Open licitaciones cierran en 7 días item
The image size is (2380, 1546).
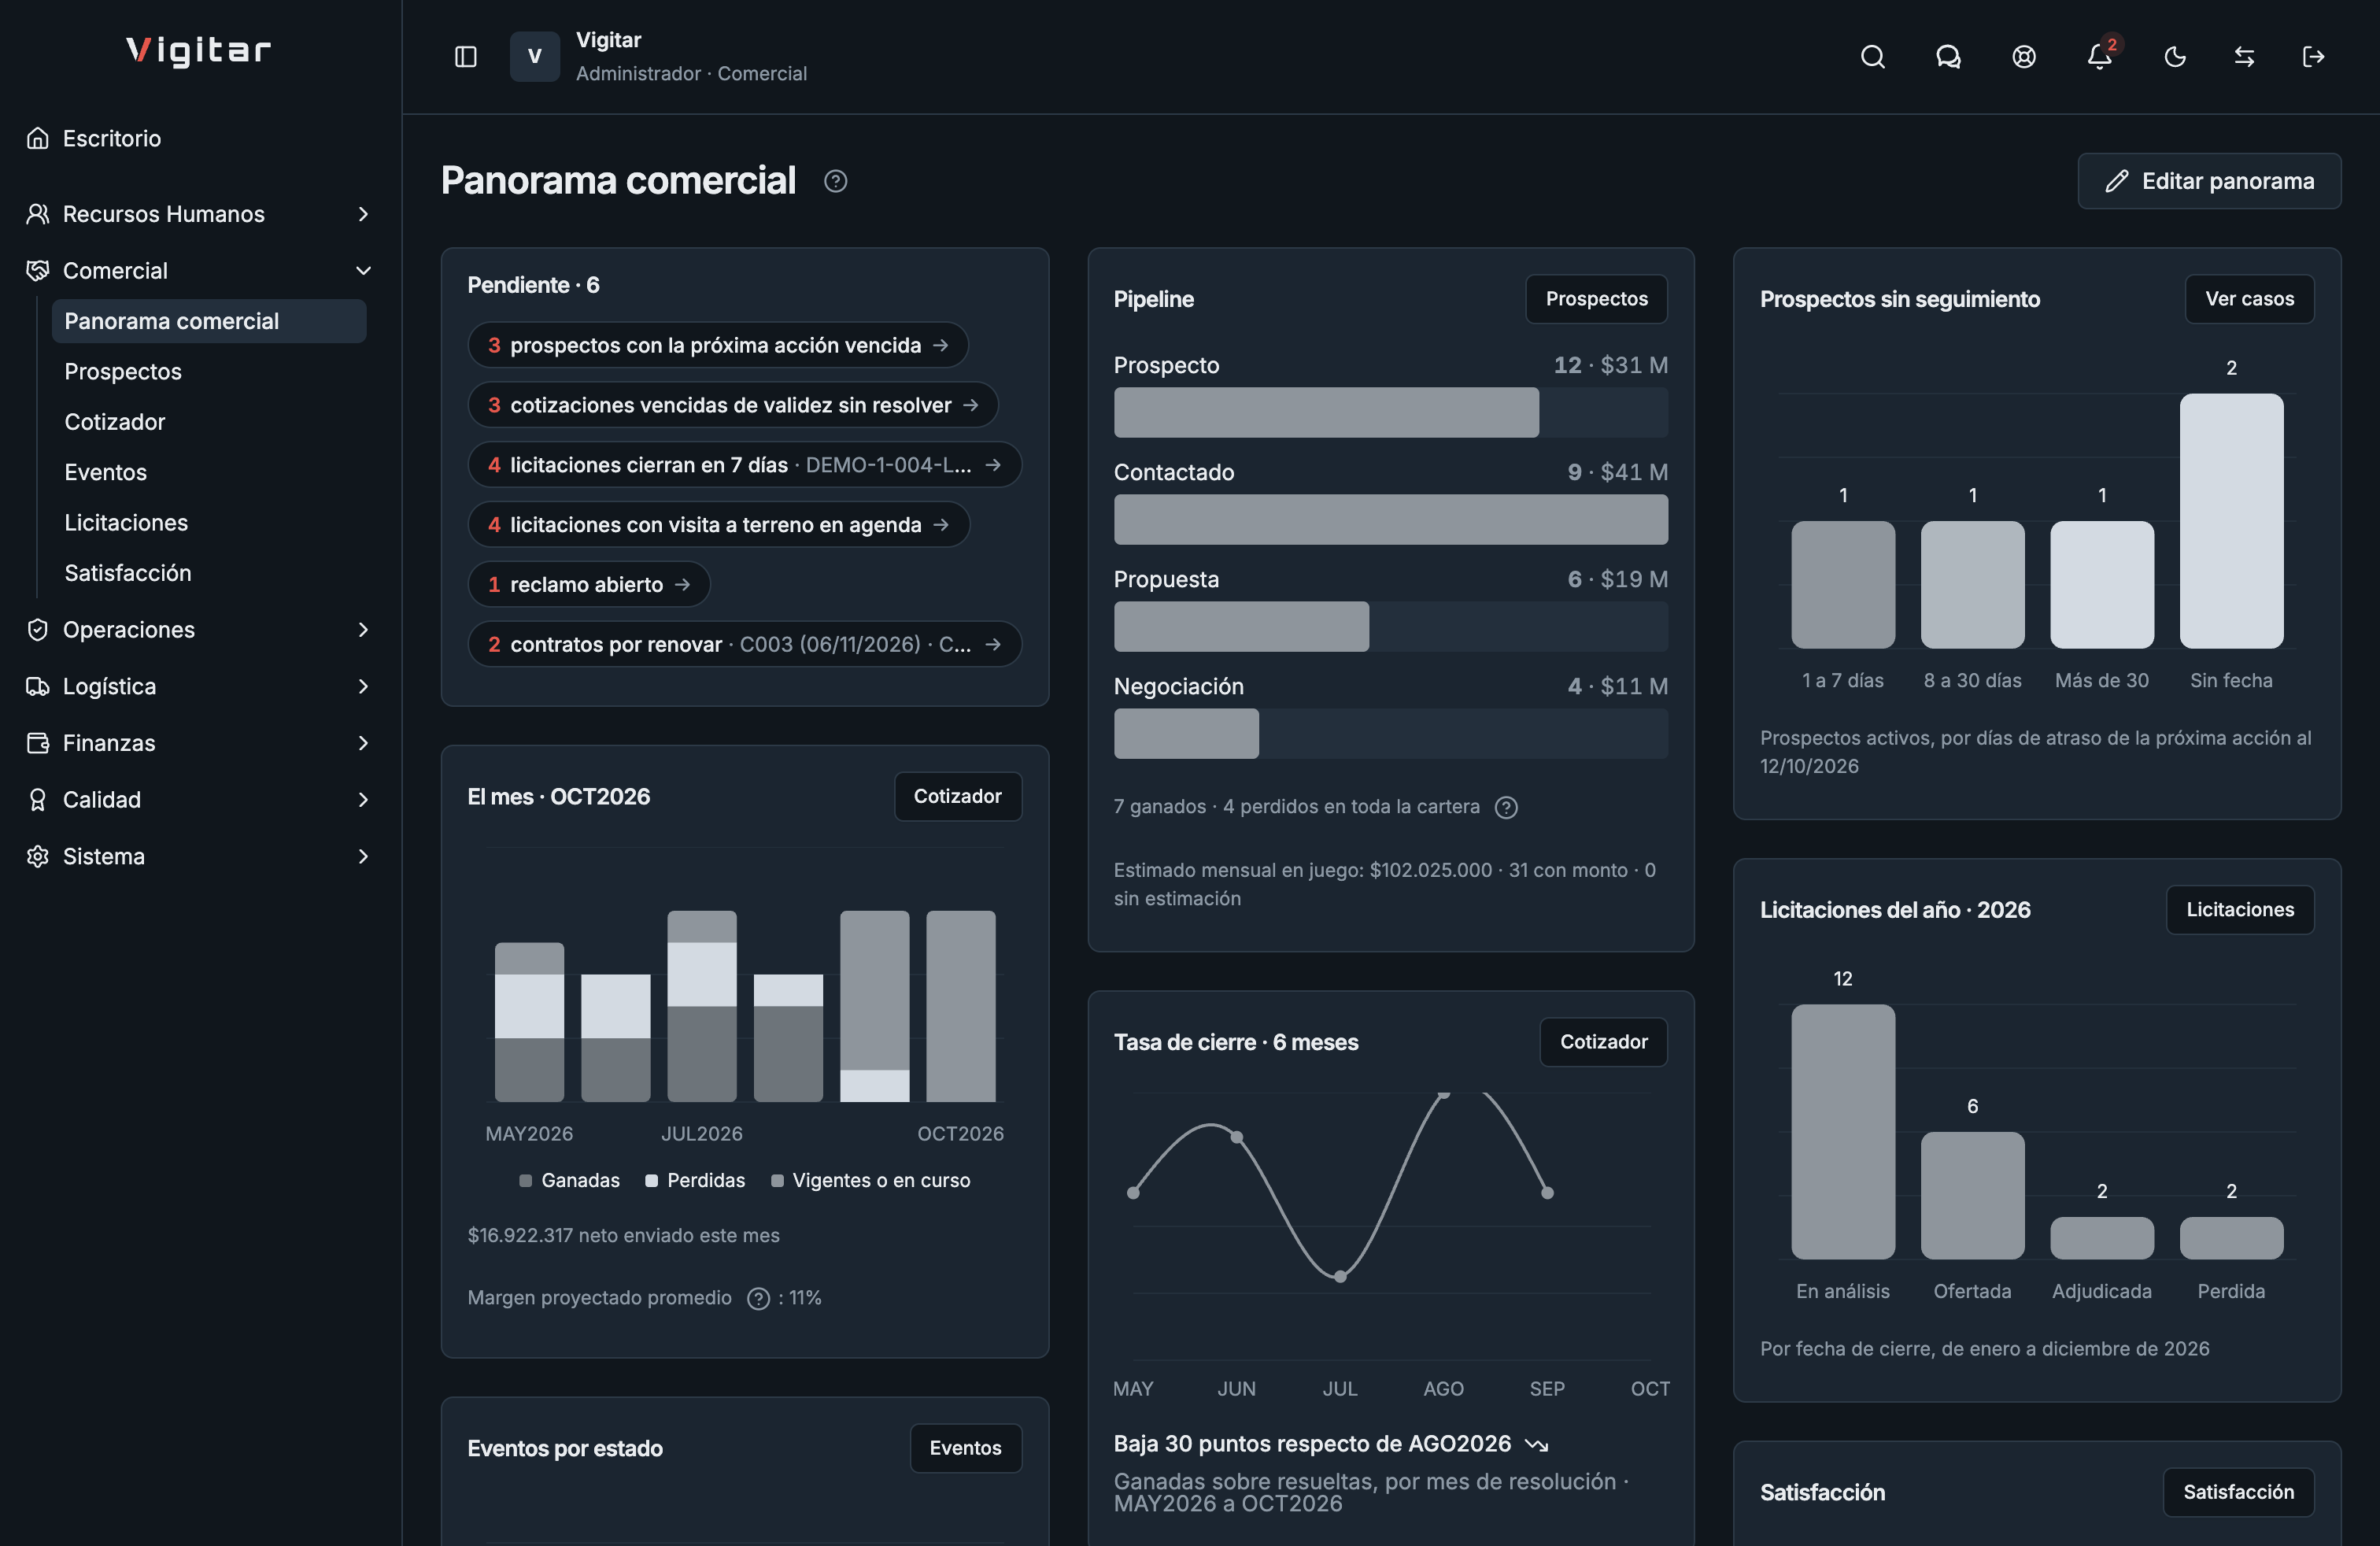tap(745, 465)
